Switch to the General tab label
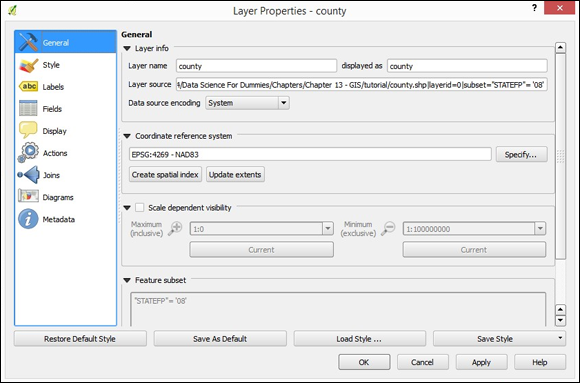Screen dimensions: 580x383 pos(55,43)
